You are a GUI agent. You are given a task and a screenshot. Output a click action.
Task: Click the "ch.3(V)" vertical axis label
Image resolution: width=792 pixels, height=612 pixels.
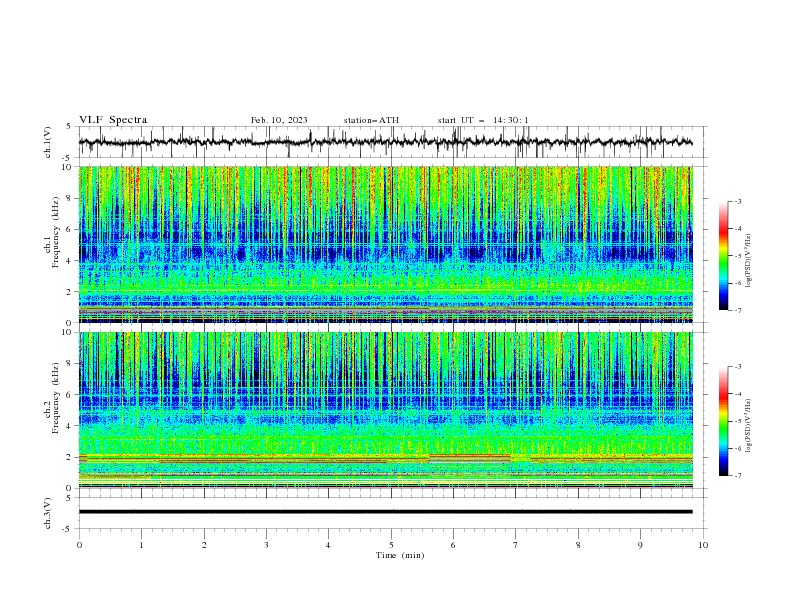coord(48,513)
